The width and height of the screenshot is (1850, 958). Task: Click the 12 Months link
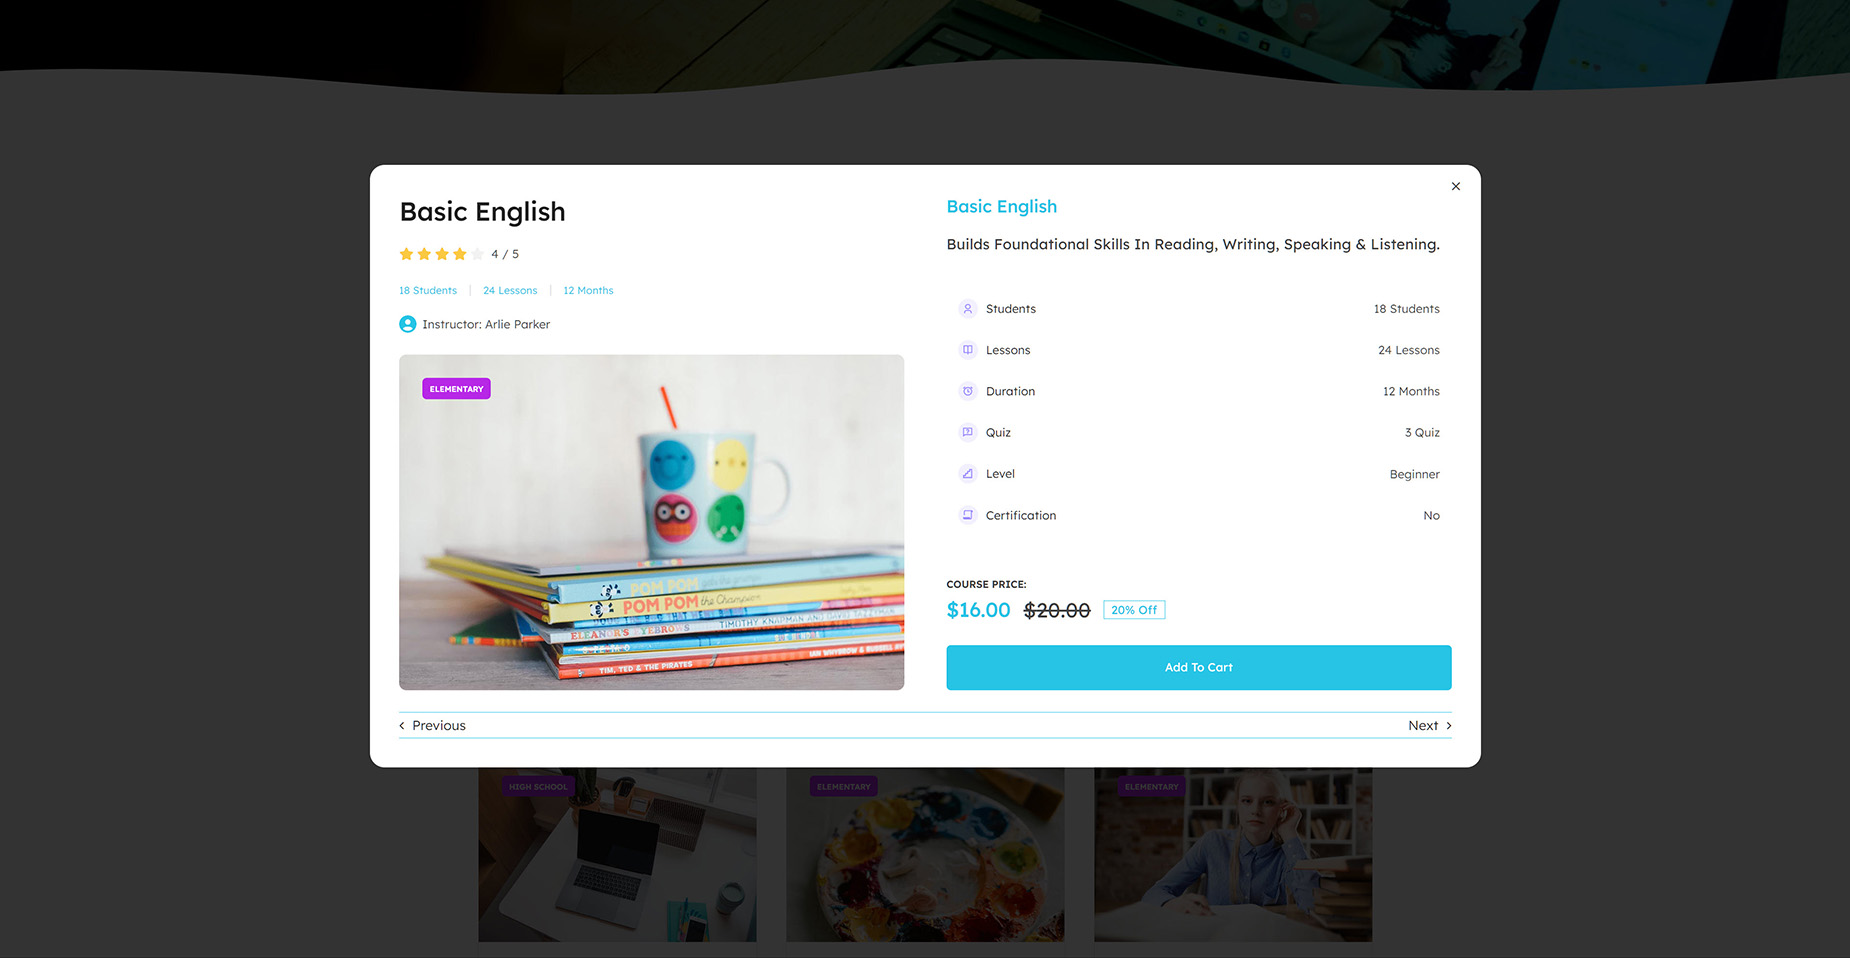(588, 291)
